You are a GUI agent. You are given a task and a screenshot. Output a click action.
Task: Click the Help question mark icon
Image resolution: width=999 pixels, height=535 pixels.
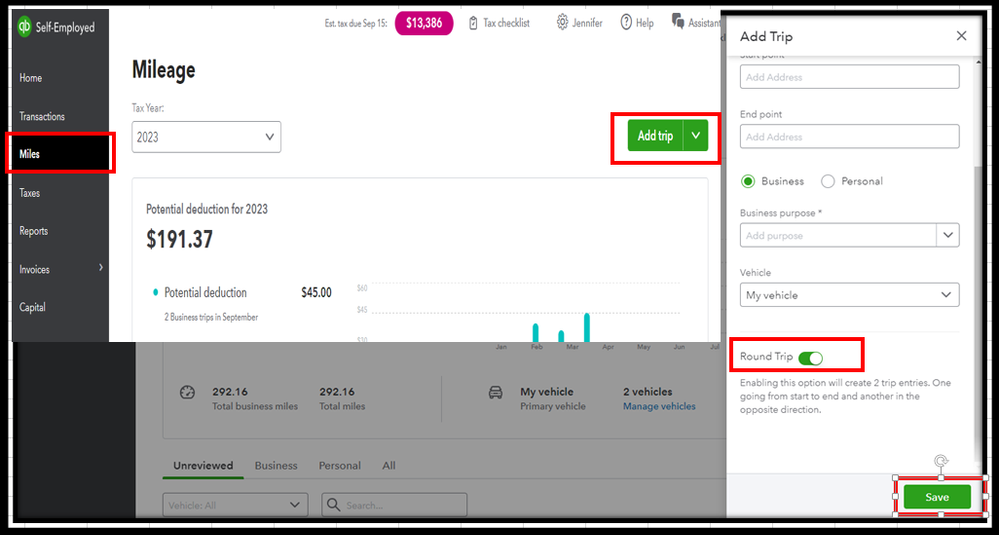point(626,22)
